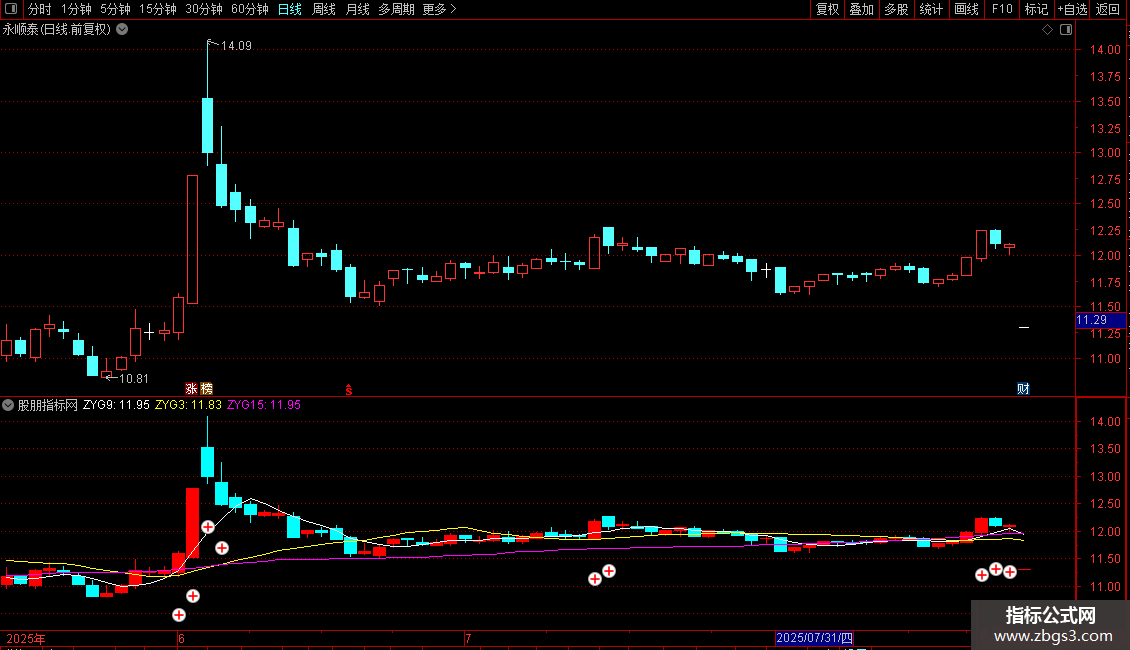Screen dimensions: 1130x650
Task: Add stock via +自选 button
Action: pos(1072,9)
